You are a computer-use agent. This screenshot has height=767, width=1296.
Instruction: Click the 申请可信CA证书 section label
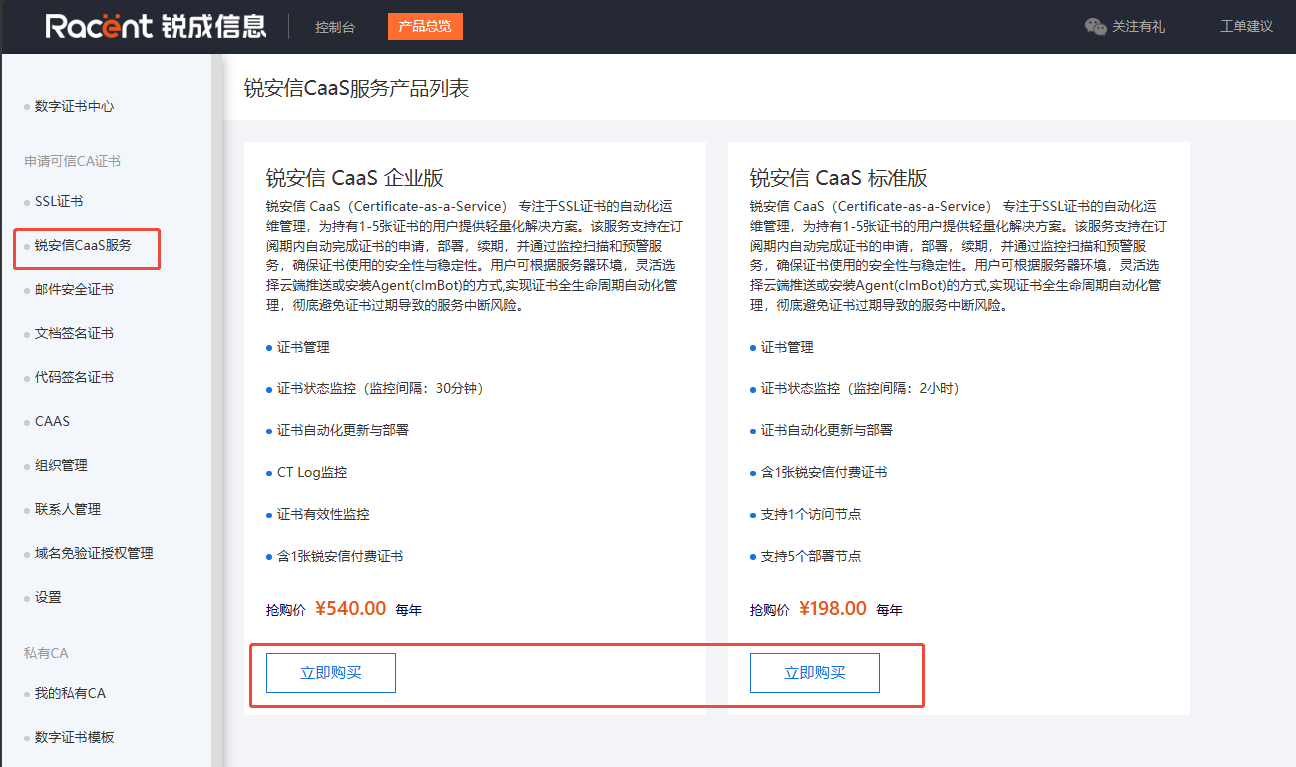tap(73, 161)
